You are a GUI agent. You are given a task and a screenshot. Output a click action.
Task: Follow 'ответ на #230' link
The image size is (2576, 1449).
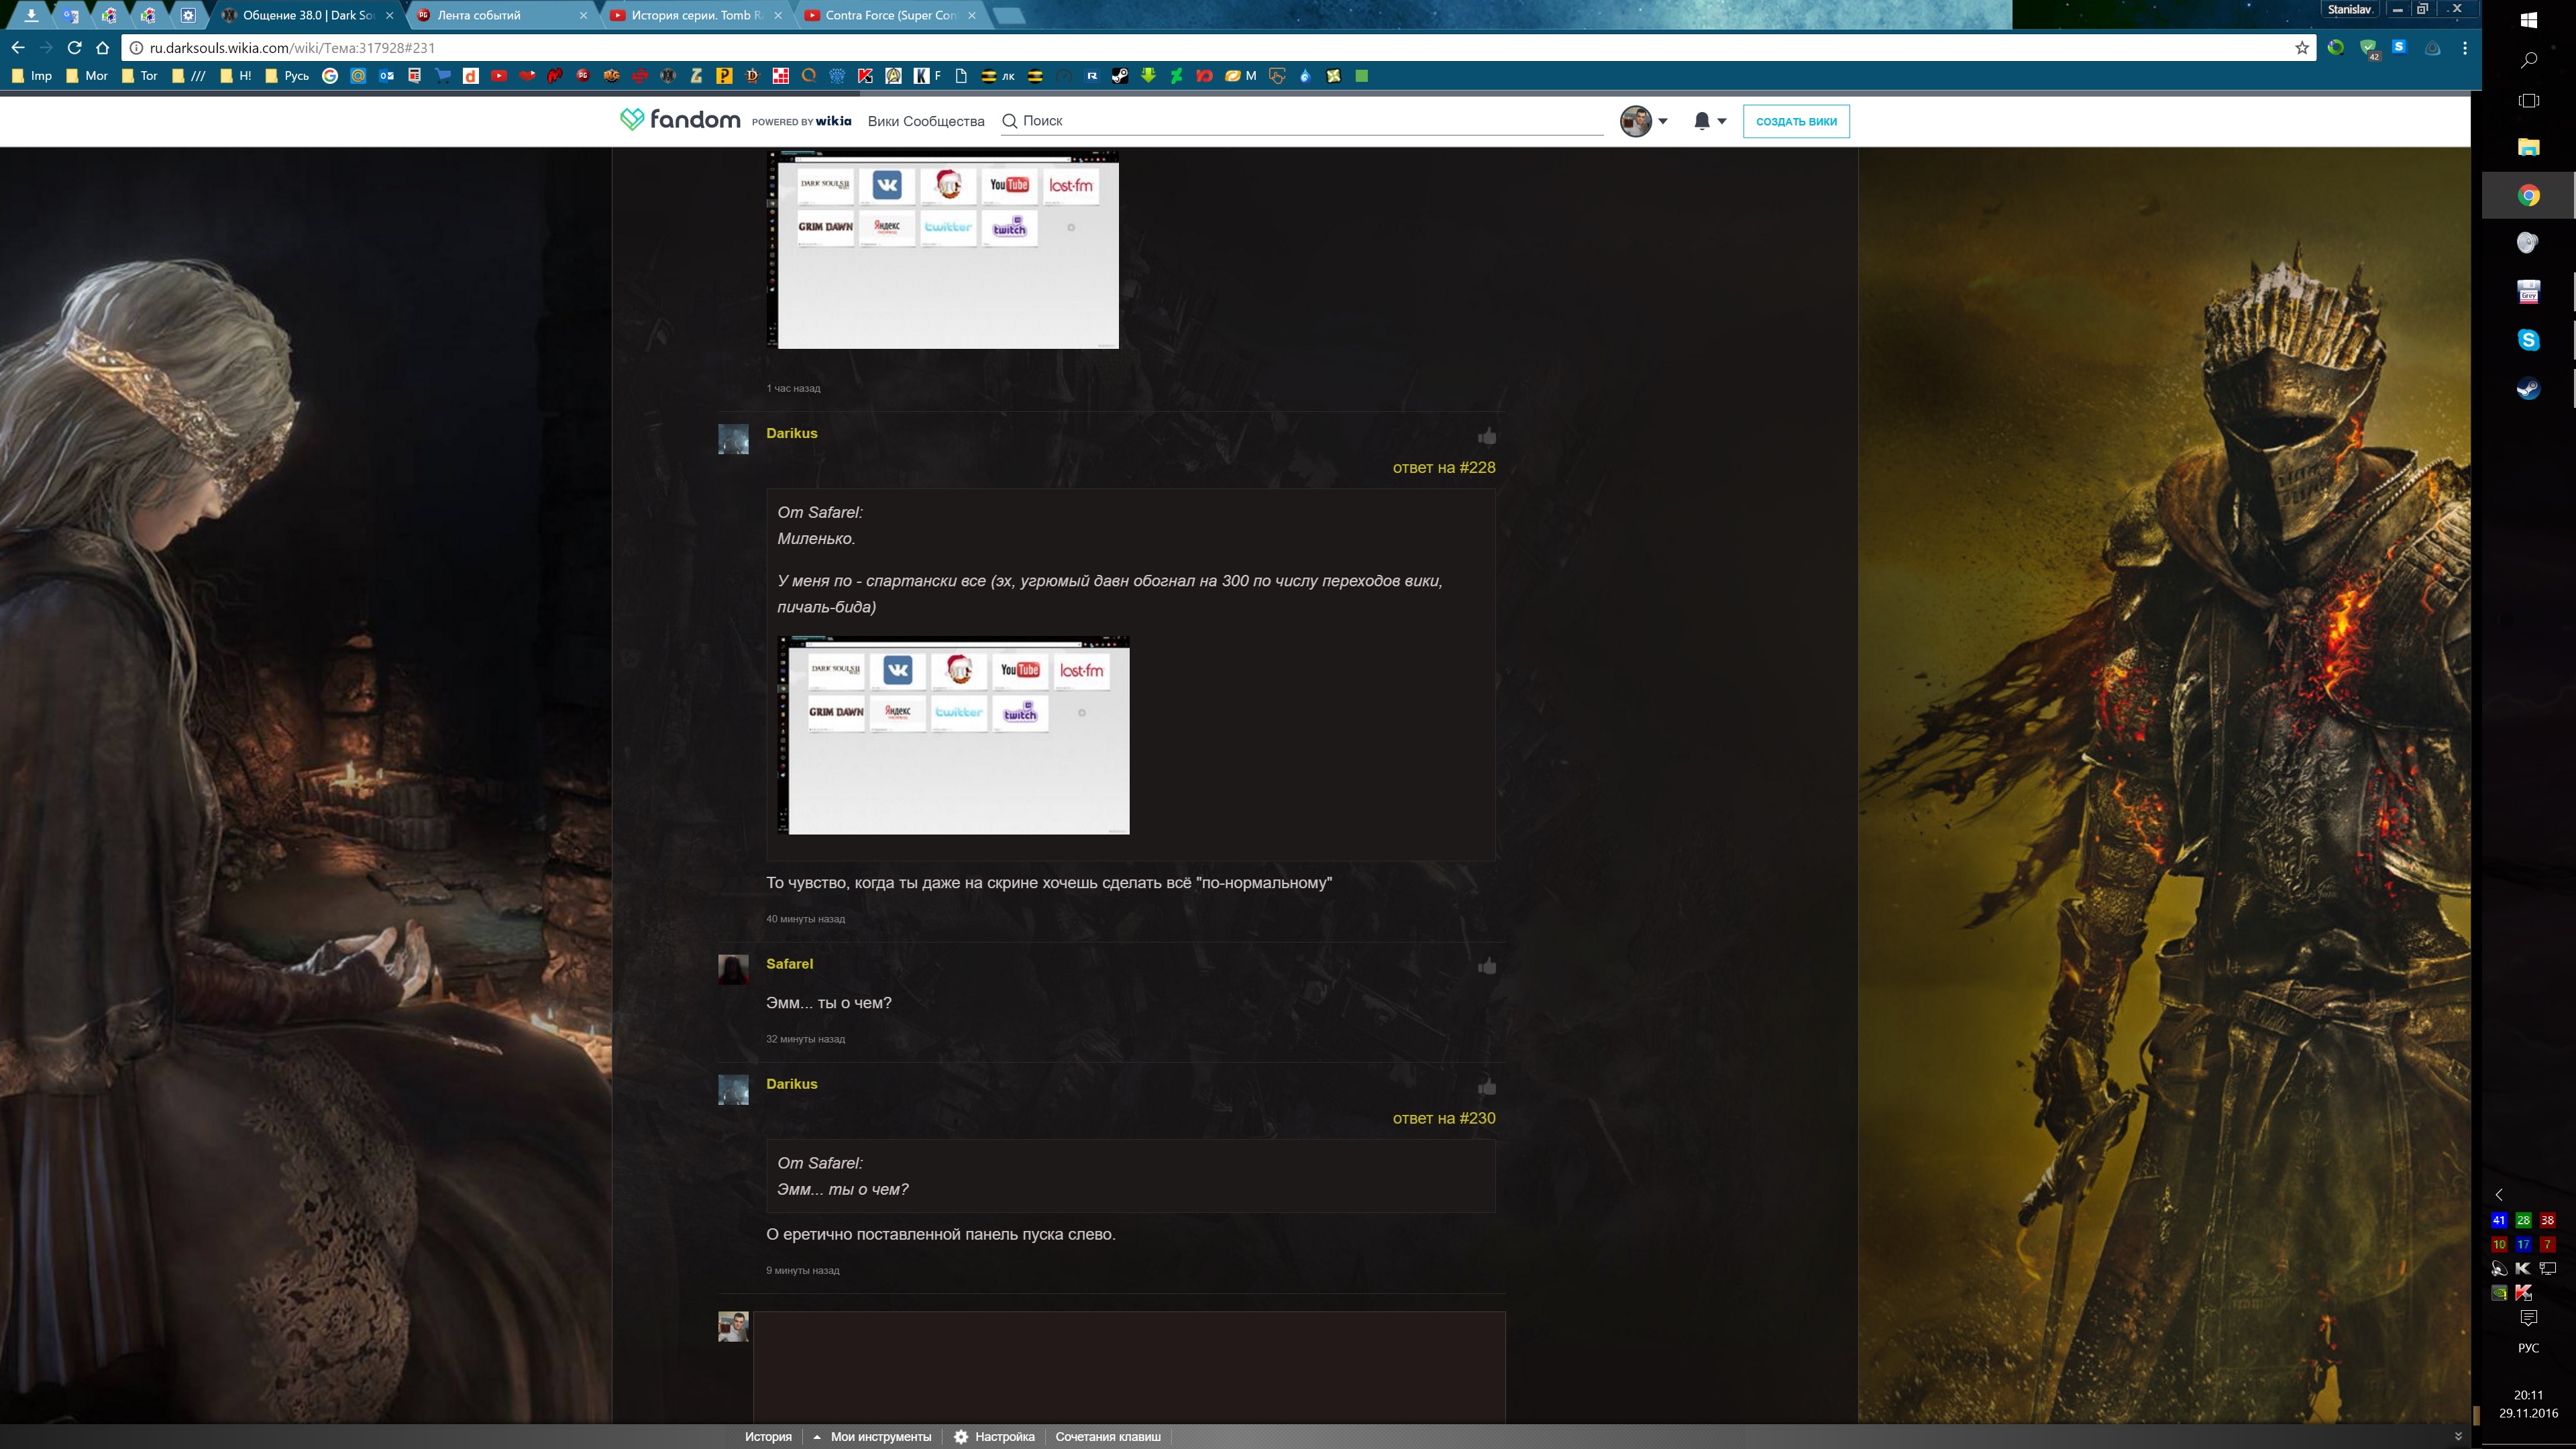[x=1444, y=1118]
